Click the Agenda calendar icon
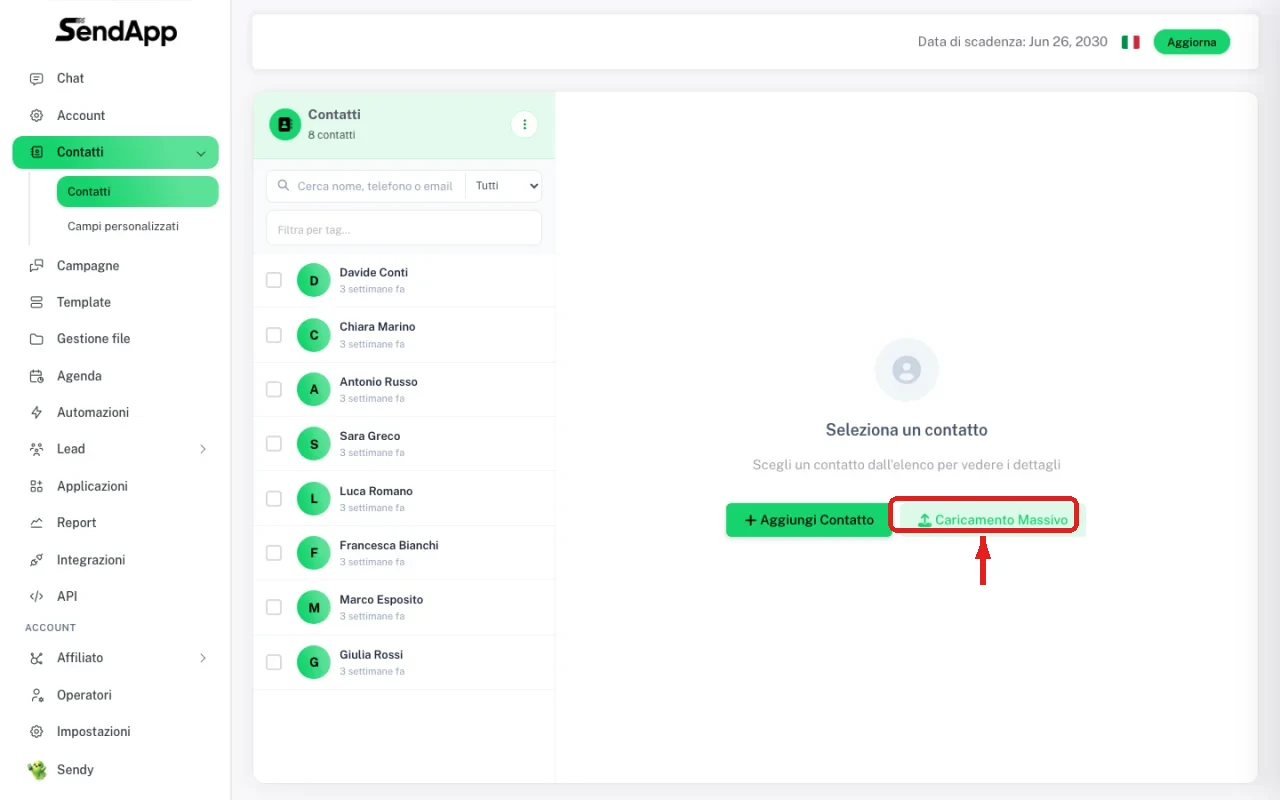Viewport: 1280px width, 800px height. pos(37,376)
